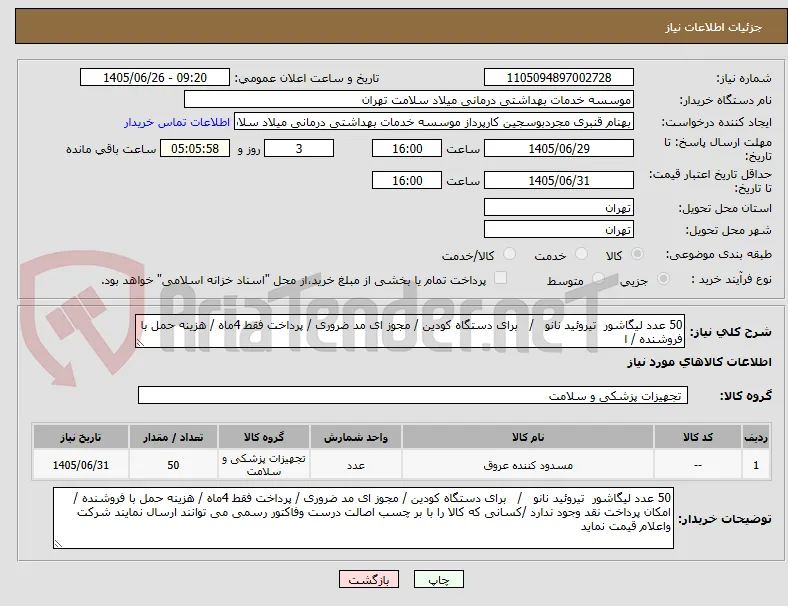Viewport: 788px width, 606px height.
Task: Click the بازگشت back button
Action: [x=369, y=579]
